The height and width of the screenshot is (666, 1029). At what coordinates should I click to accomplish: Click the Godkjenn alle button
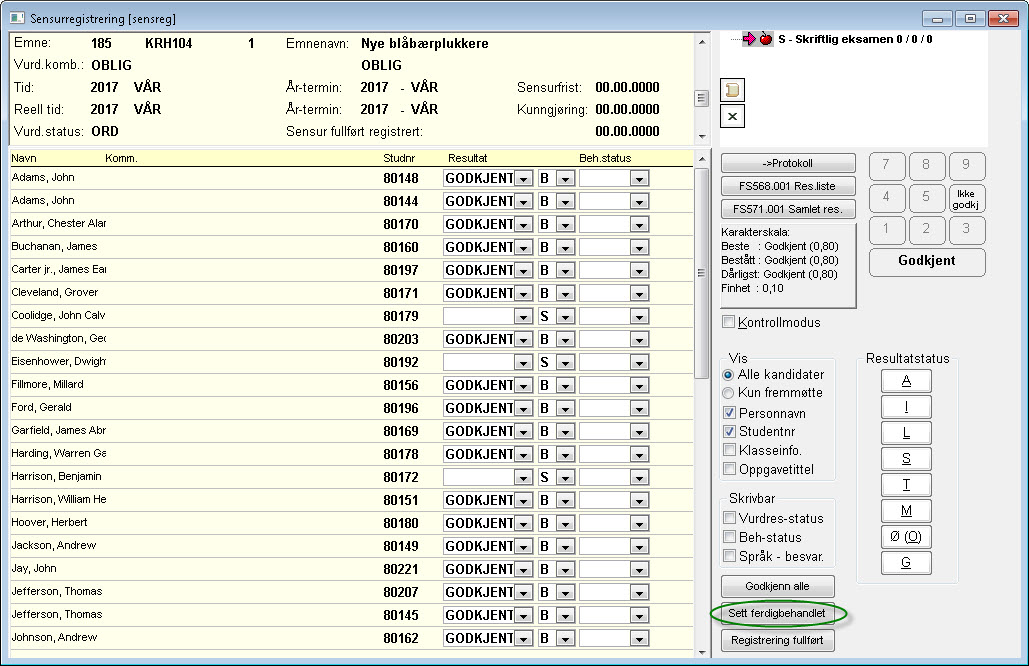pyautogui.click(x=778, y=587)
